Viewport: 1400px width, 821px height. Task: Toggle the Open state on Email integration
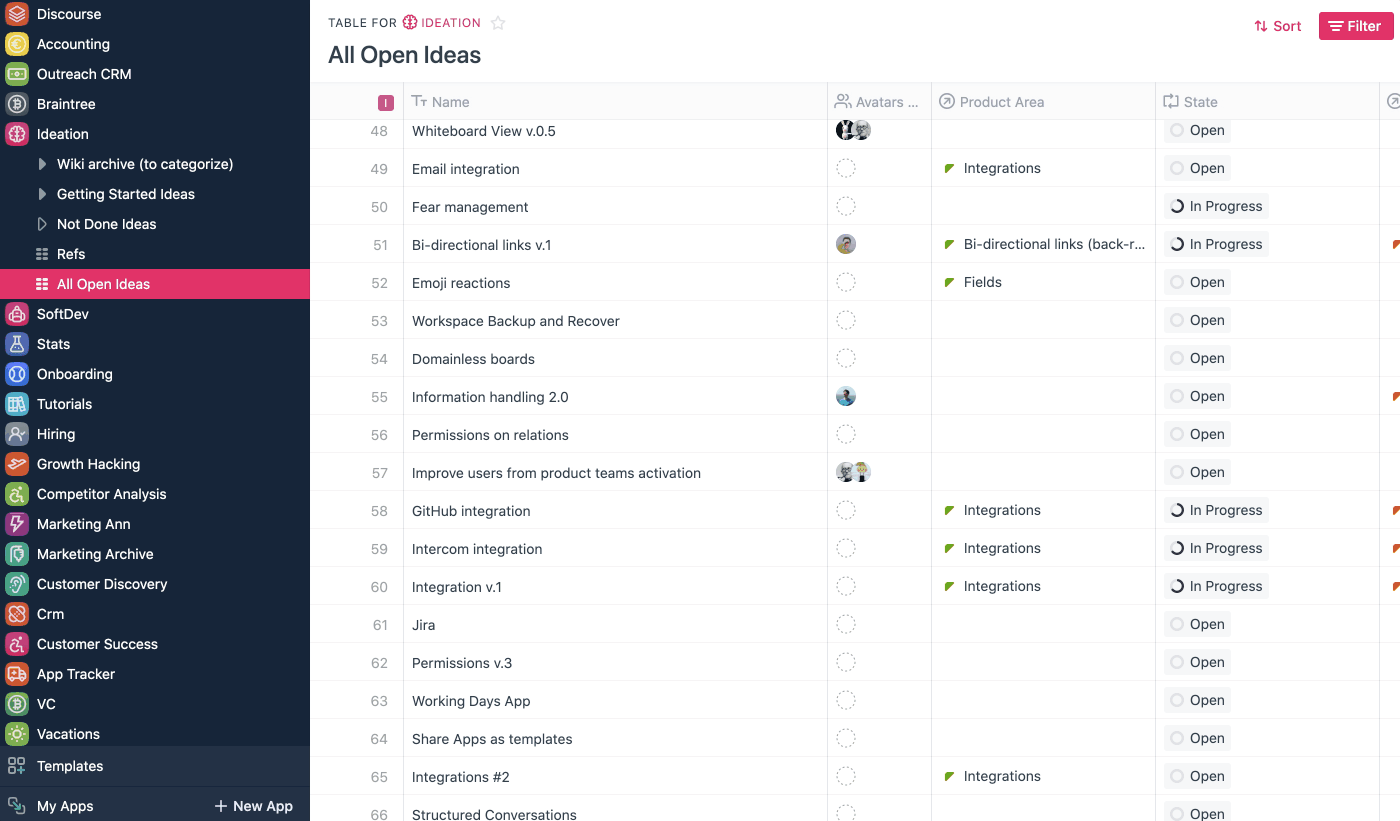[1198, 169]
